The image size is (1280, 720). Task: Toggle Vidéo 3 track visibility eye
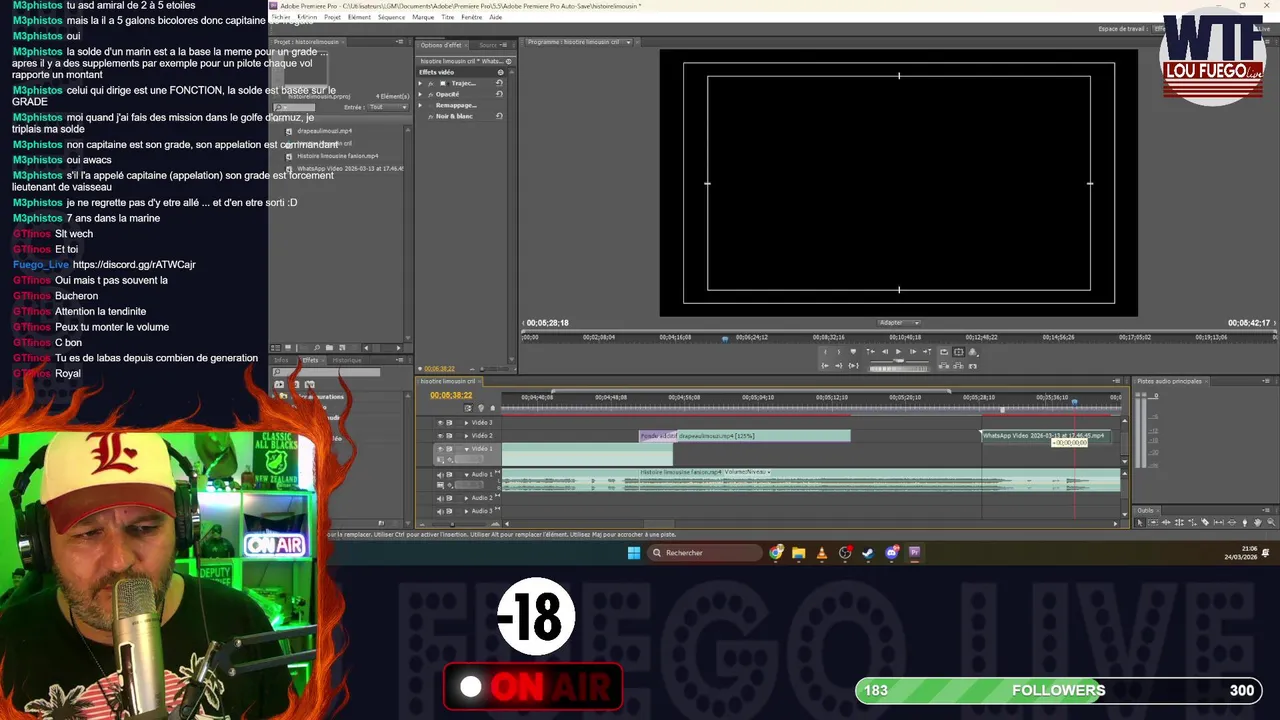point(440,423)
